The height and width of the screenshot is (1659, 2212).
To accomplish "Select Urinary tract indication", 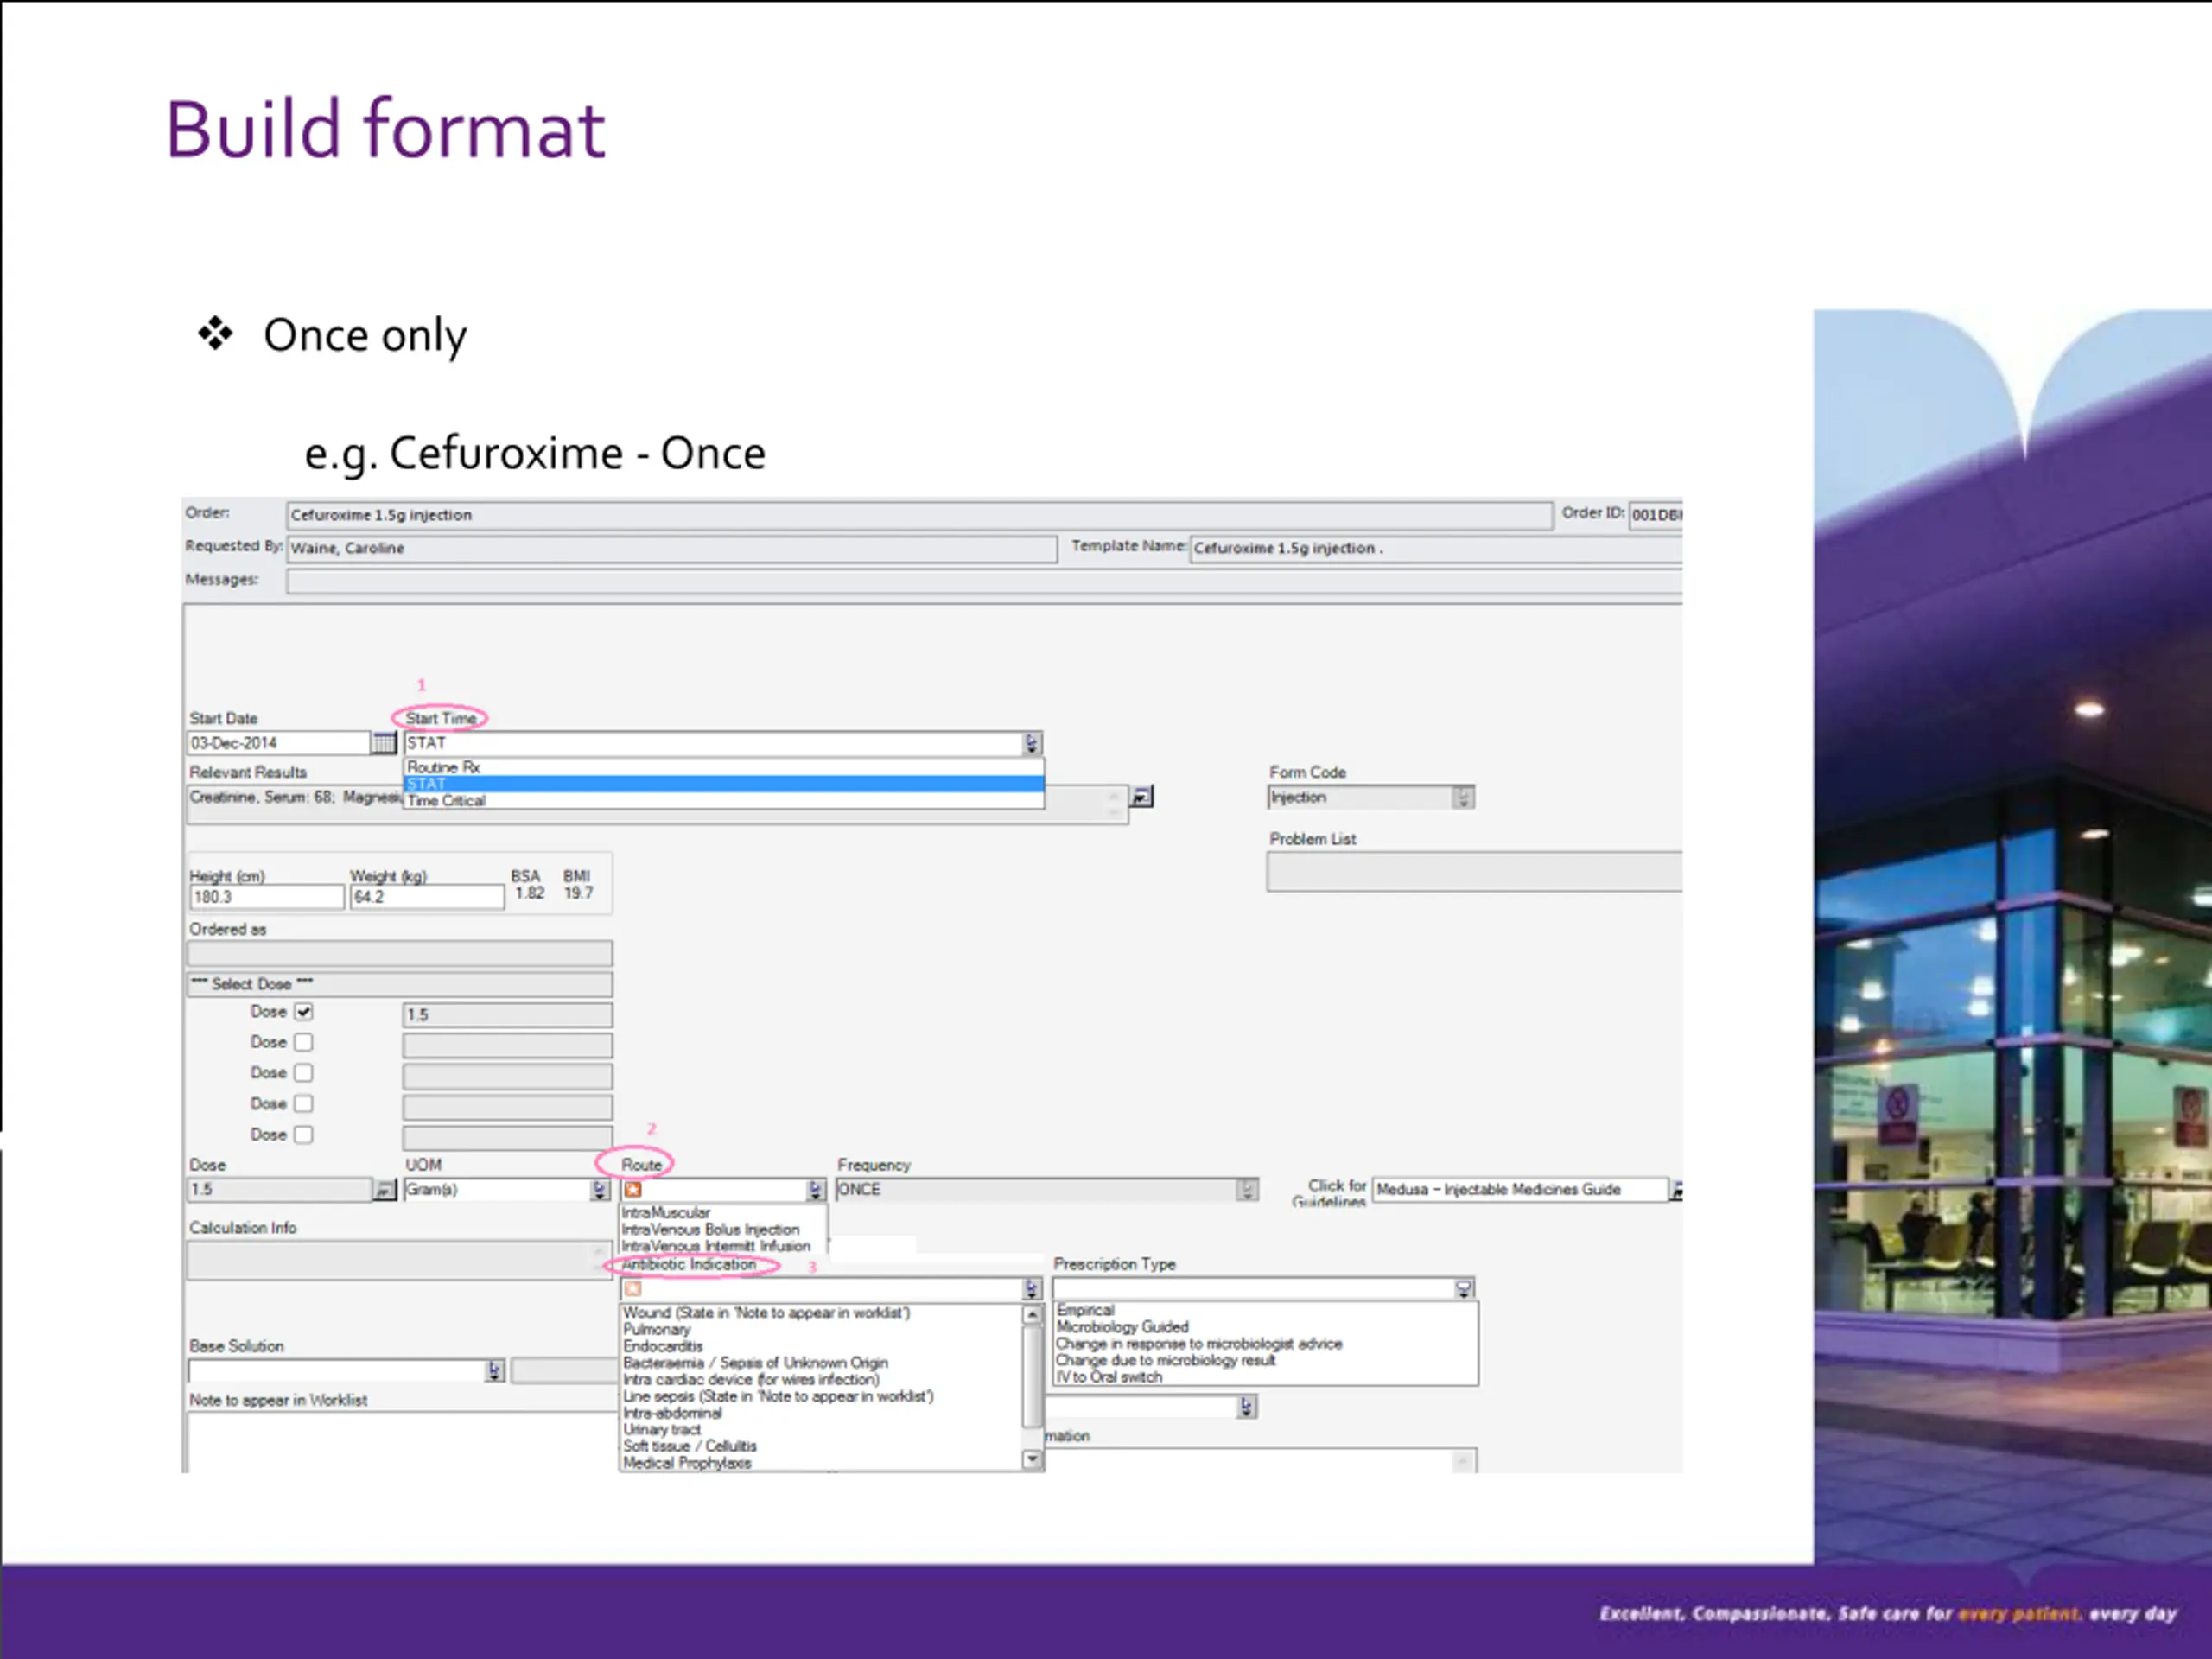I will (821, 1430).
